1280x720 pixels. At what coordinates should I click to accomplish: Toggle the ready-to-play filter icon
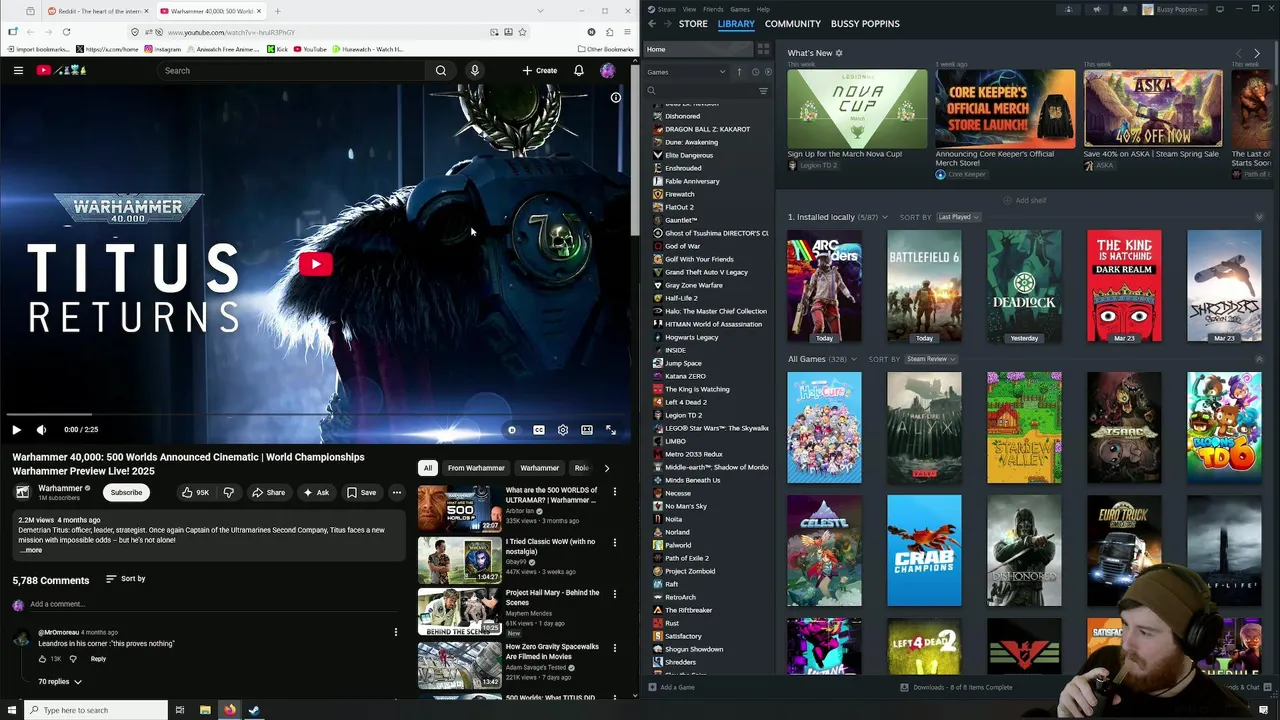(x=768, y=72)
